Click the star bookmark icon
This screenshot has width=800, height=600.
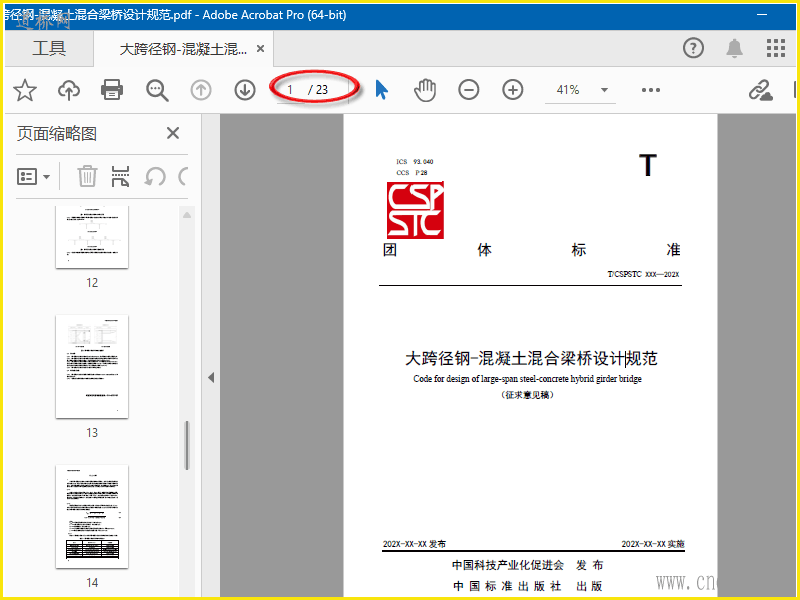24,90
